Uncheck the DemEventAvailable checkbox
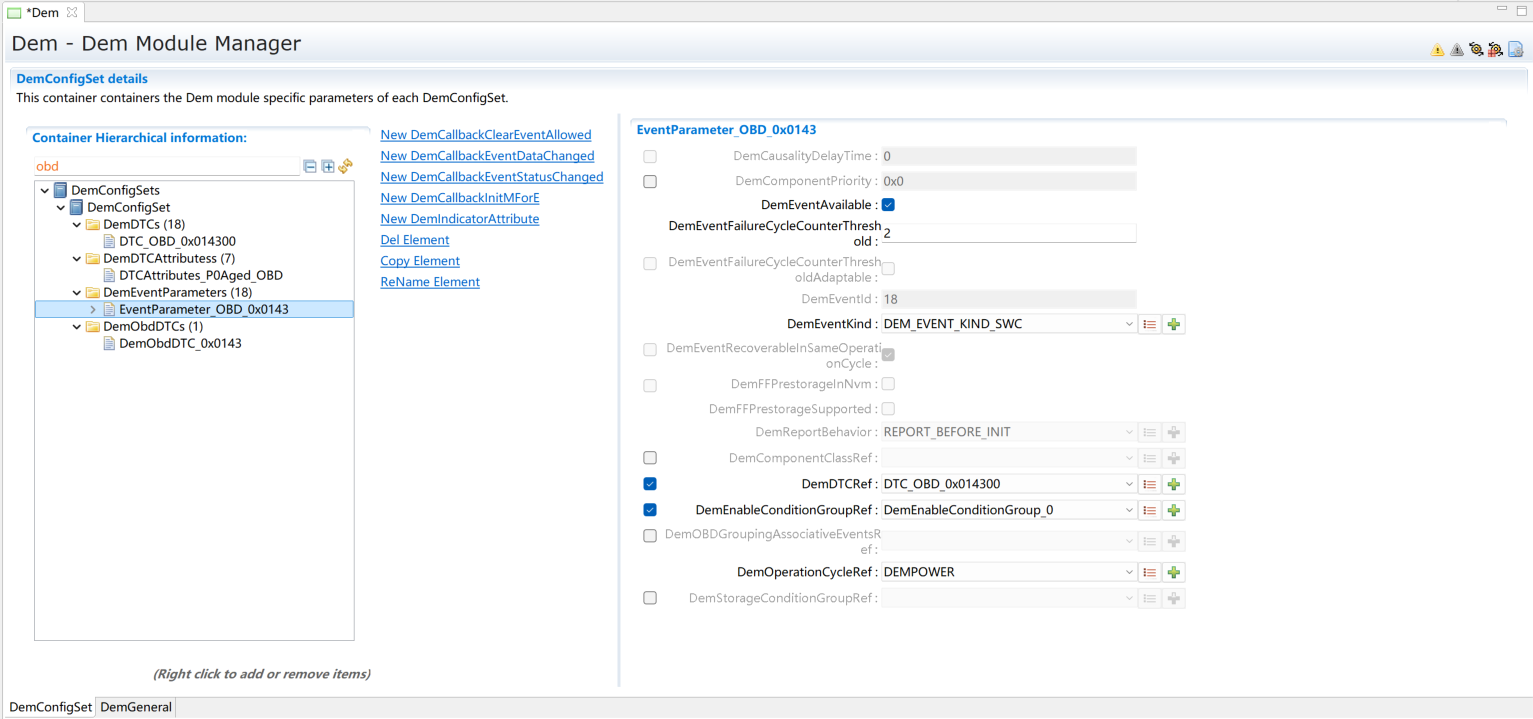This screenshot has width=1533, height=719. click(x=888, y=205)
